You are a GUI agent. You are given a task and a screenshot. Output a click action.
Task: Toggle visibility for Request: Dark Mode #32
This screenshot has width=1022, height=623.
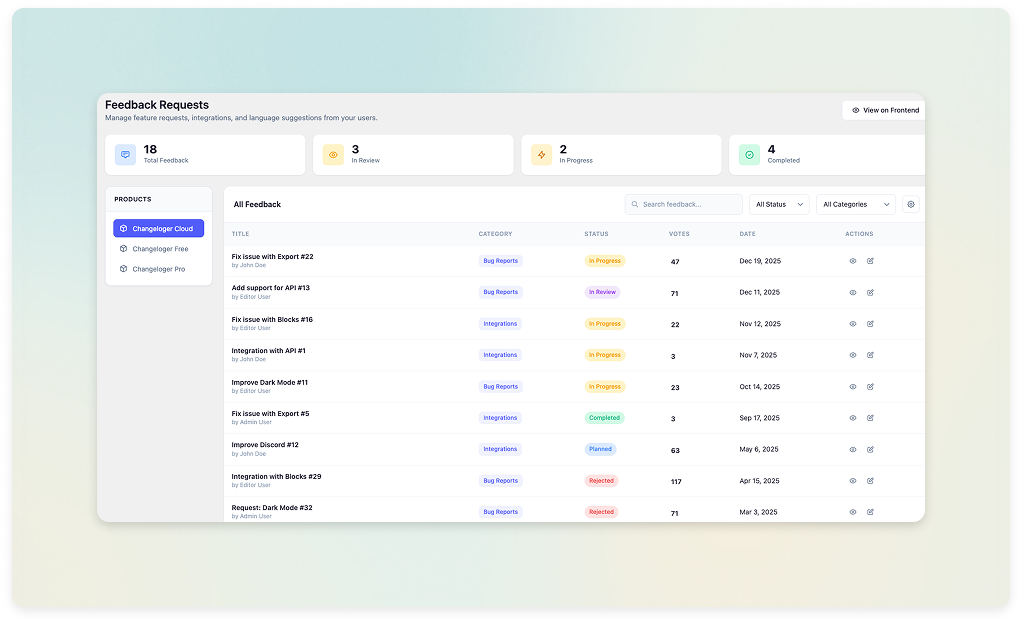pos(852,511)
